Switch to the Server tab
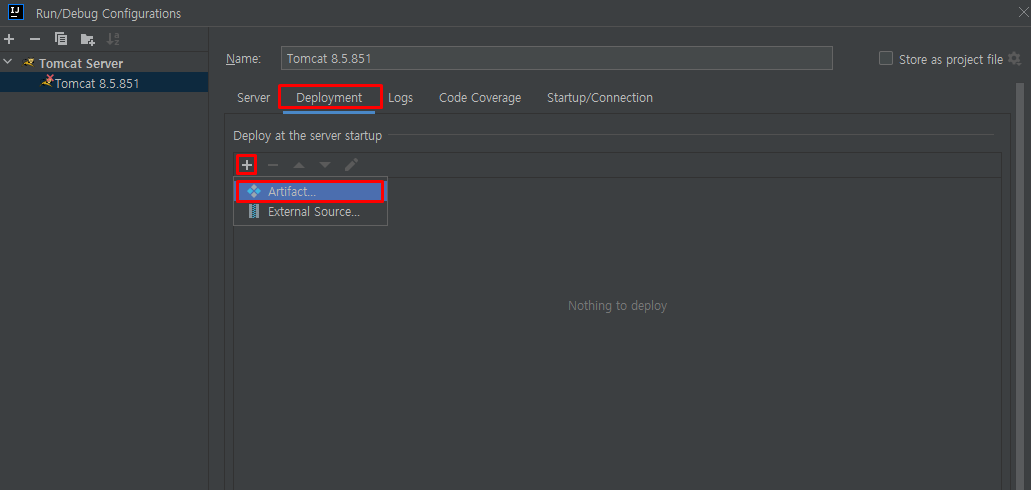 [253, 97]
